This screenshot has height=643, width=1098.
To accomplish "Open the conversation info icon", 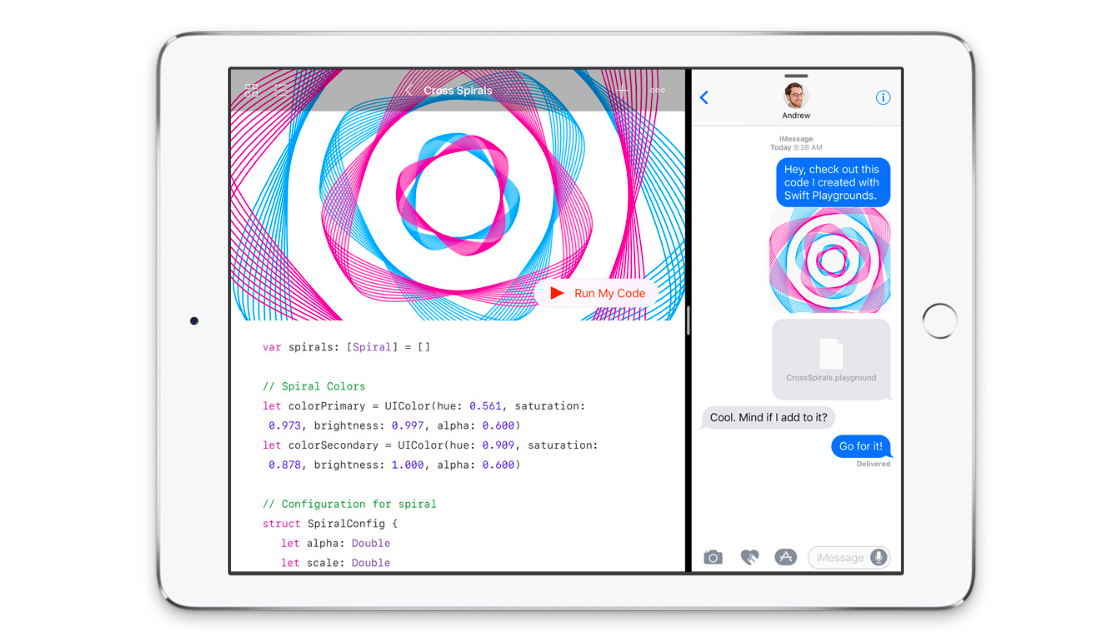I will (x=883, y=97).
